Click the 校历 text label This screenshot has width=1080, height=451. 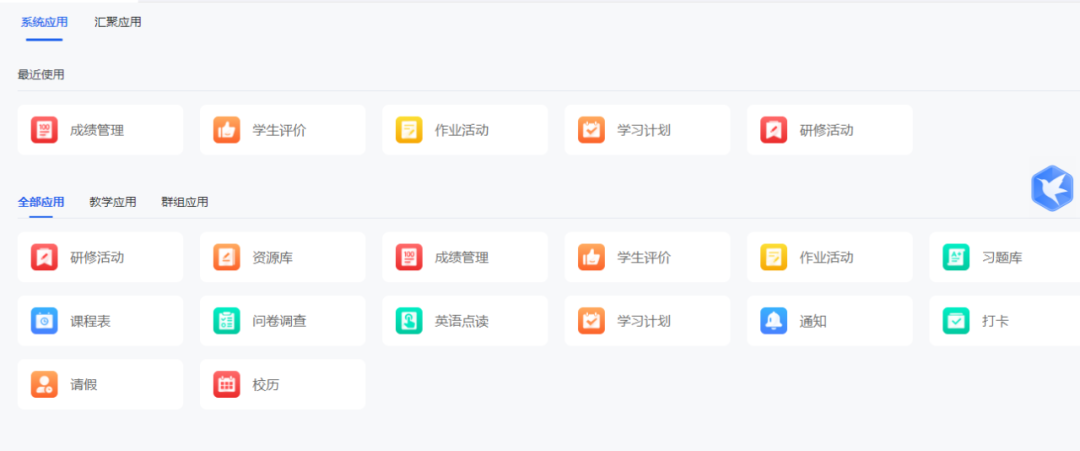(266, 385)
